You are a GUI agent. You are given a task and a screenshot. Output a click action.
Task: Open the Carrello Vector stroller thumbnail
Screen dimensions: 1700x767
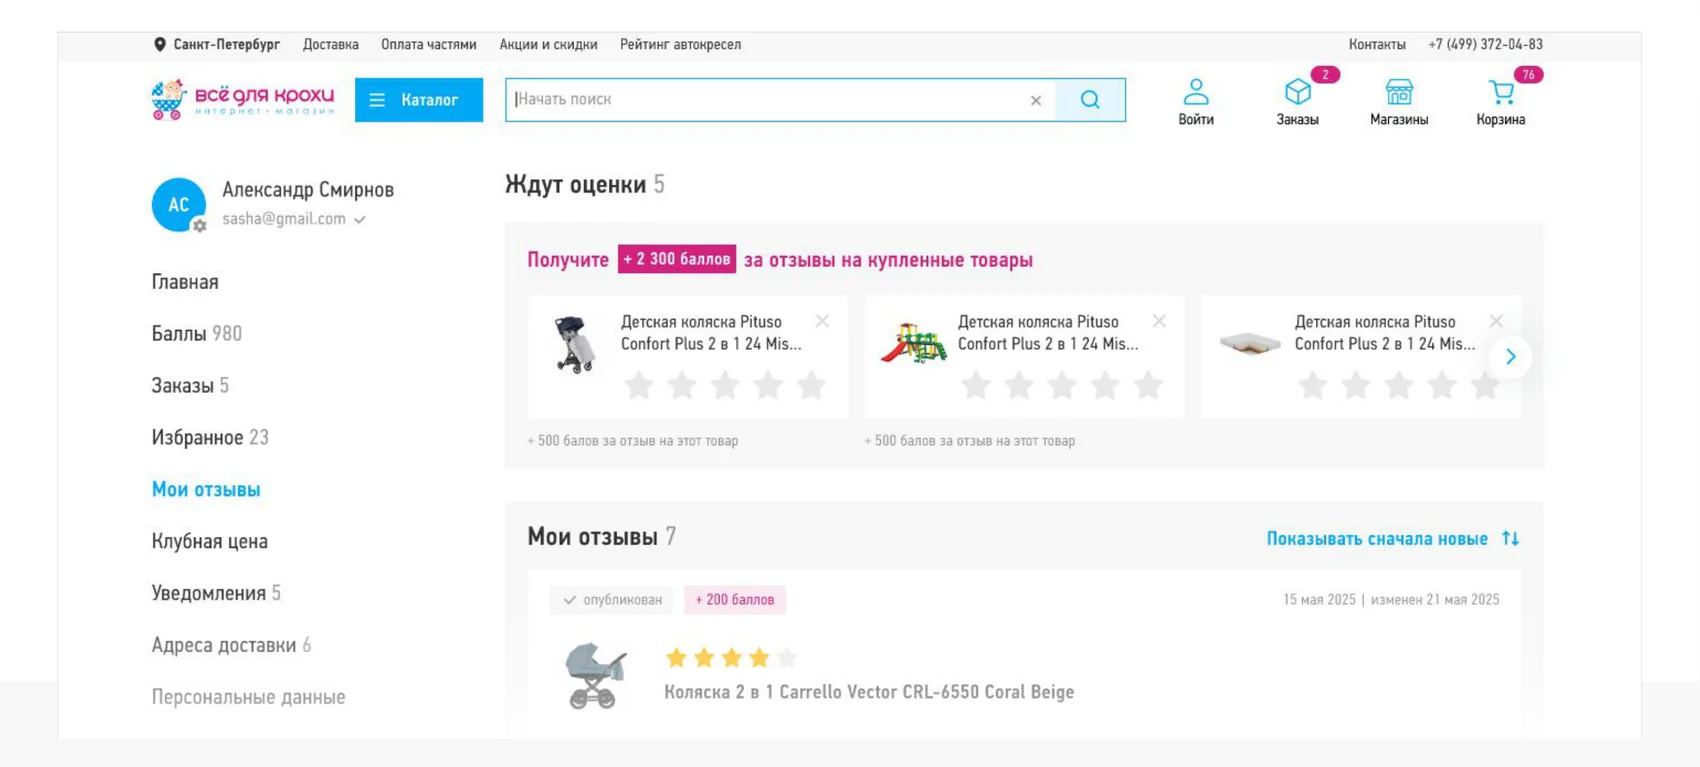pyautogui.click(x=595, y=676)
